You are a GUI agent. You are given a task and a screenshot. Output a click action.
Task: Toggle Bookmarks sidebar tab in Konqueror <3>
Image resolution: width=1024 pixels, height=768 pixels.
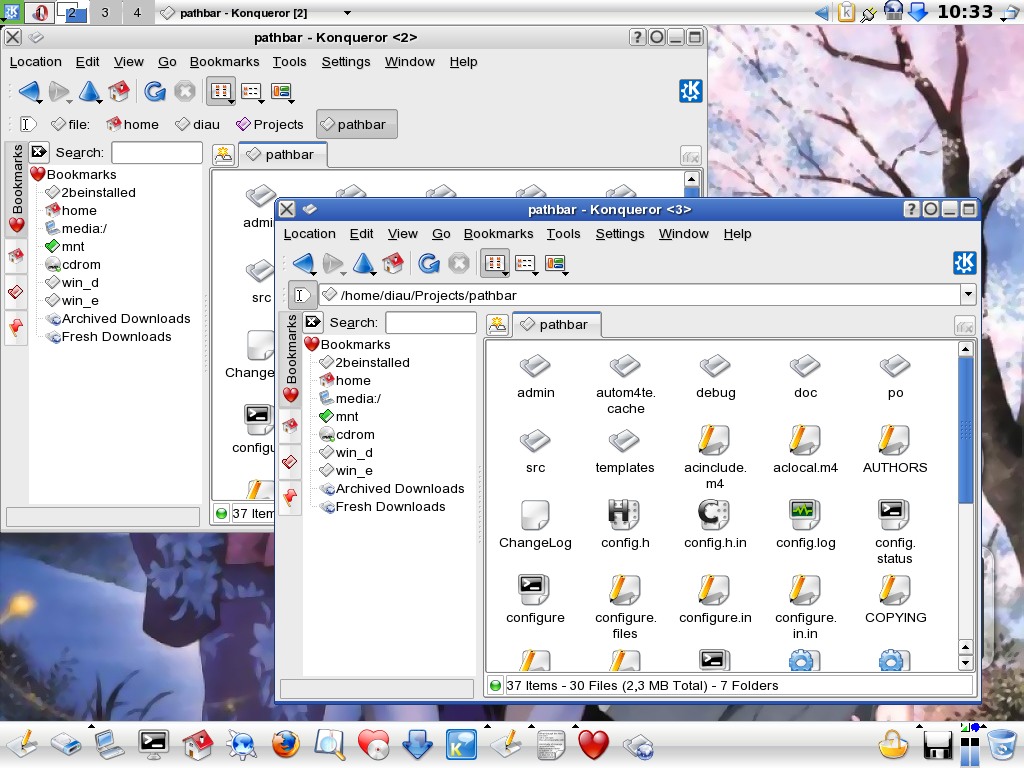(291, 358)
